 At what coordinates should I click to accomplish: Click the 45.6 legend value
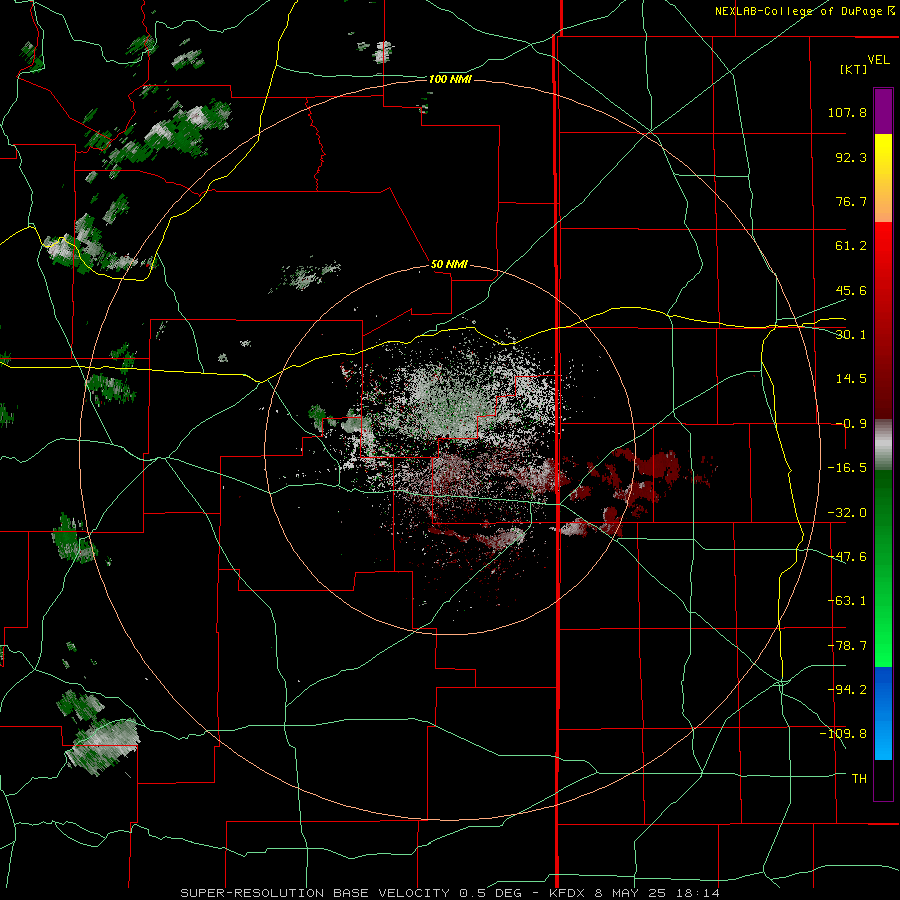tap(851, 290)
